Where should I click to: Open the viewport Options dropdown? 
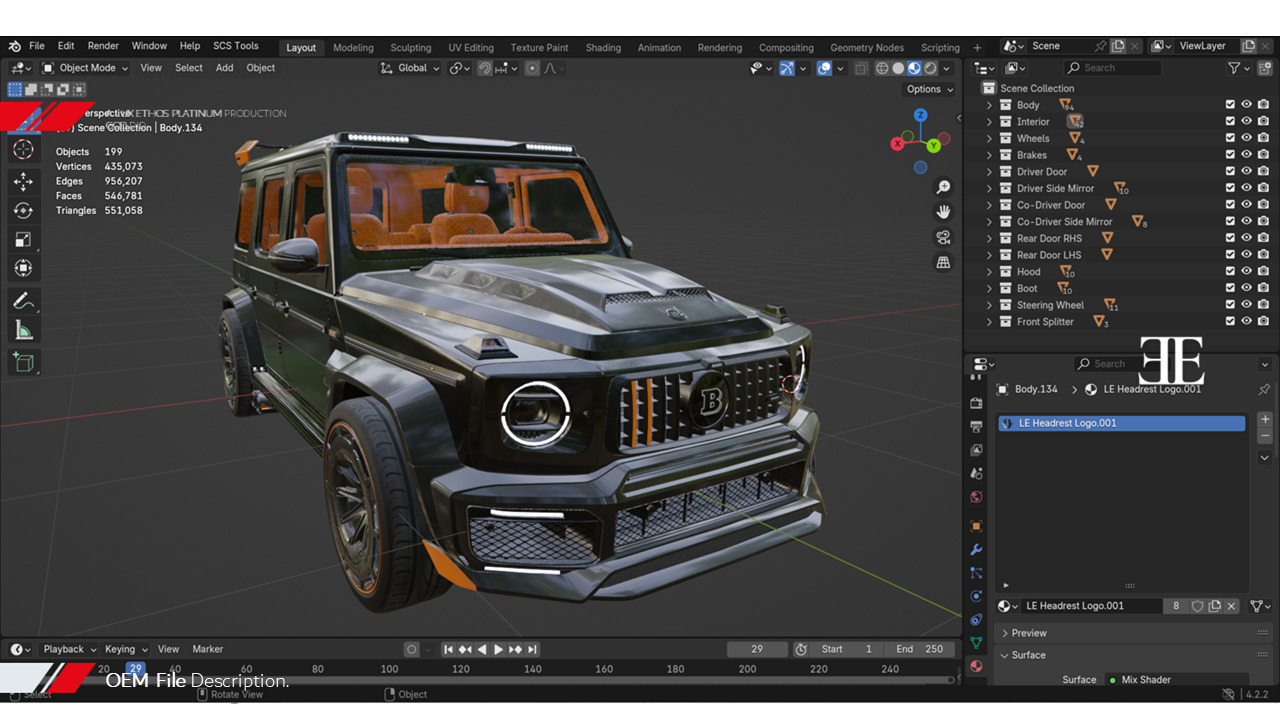tap(928, 89)
